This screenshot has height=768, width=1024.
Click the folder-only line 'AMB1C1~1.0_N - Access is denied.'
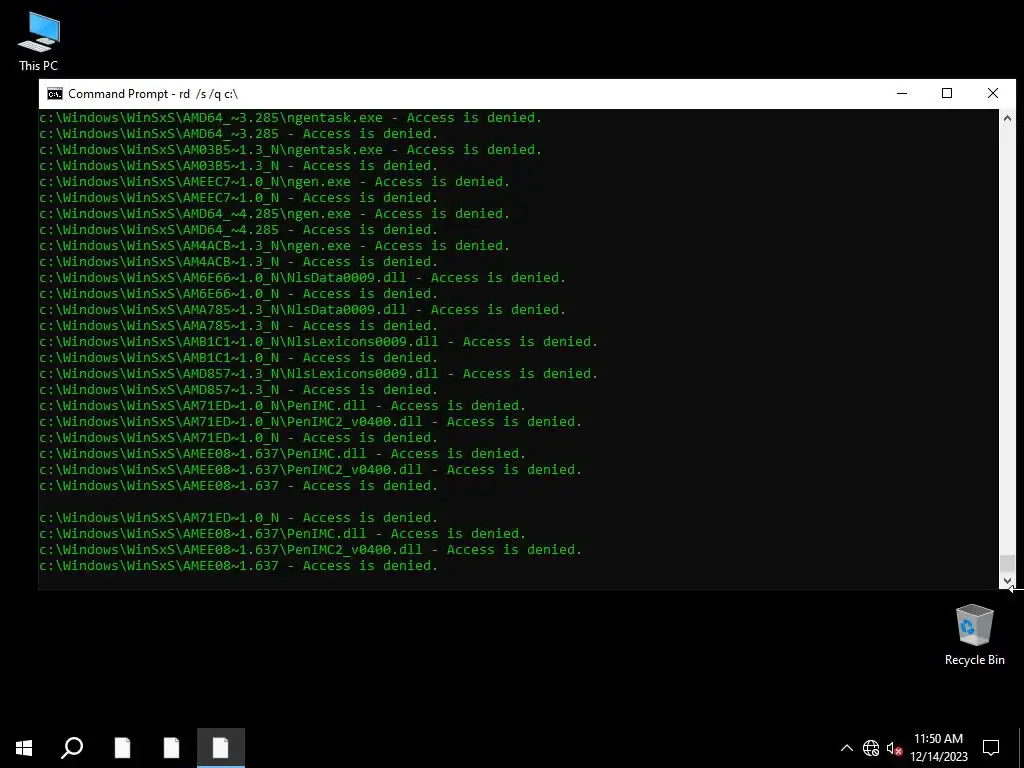coord(238,357)
